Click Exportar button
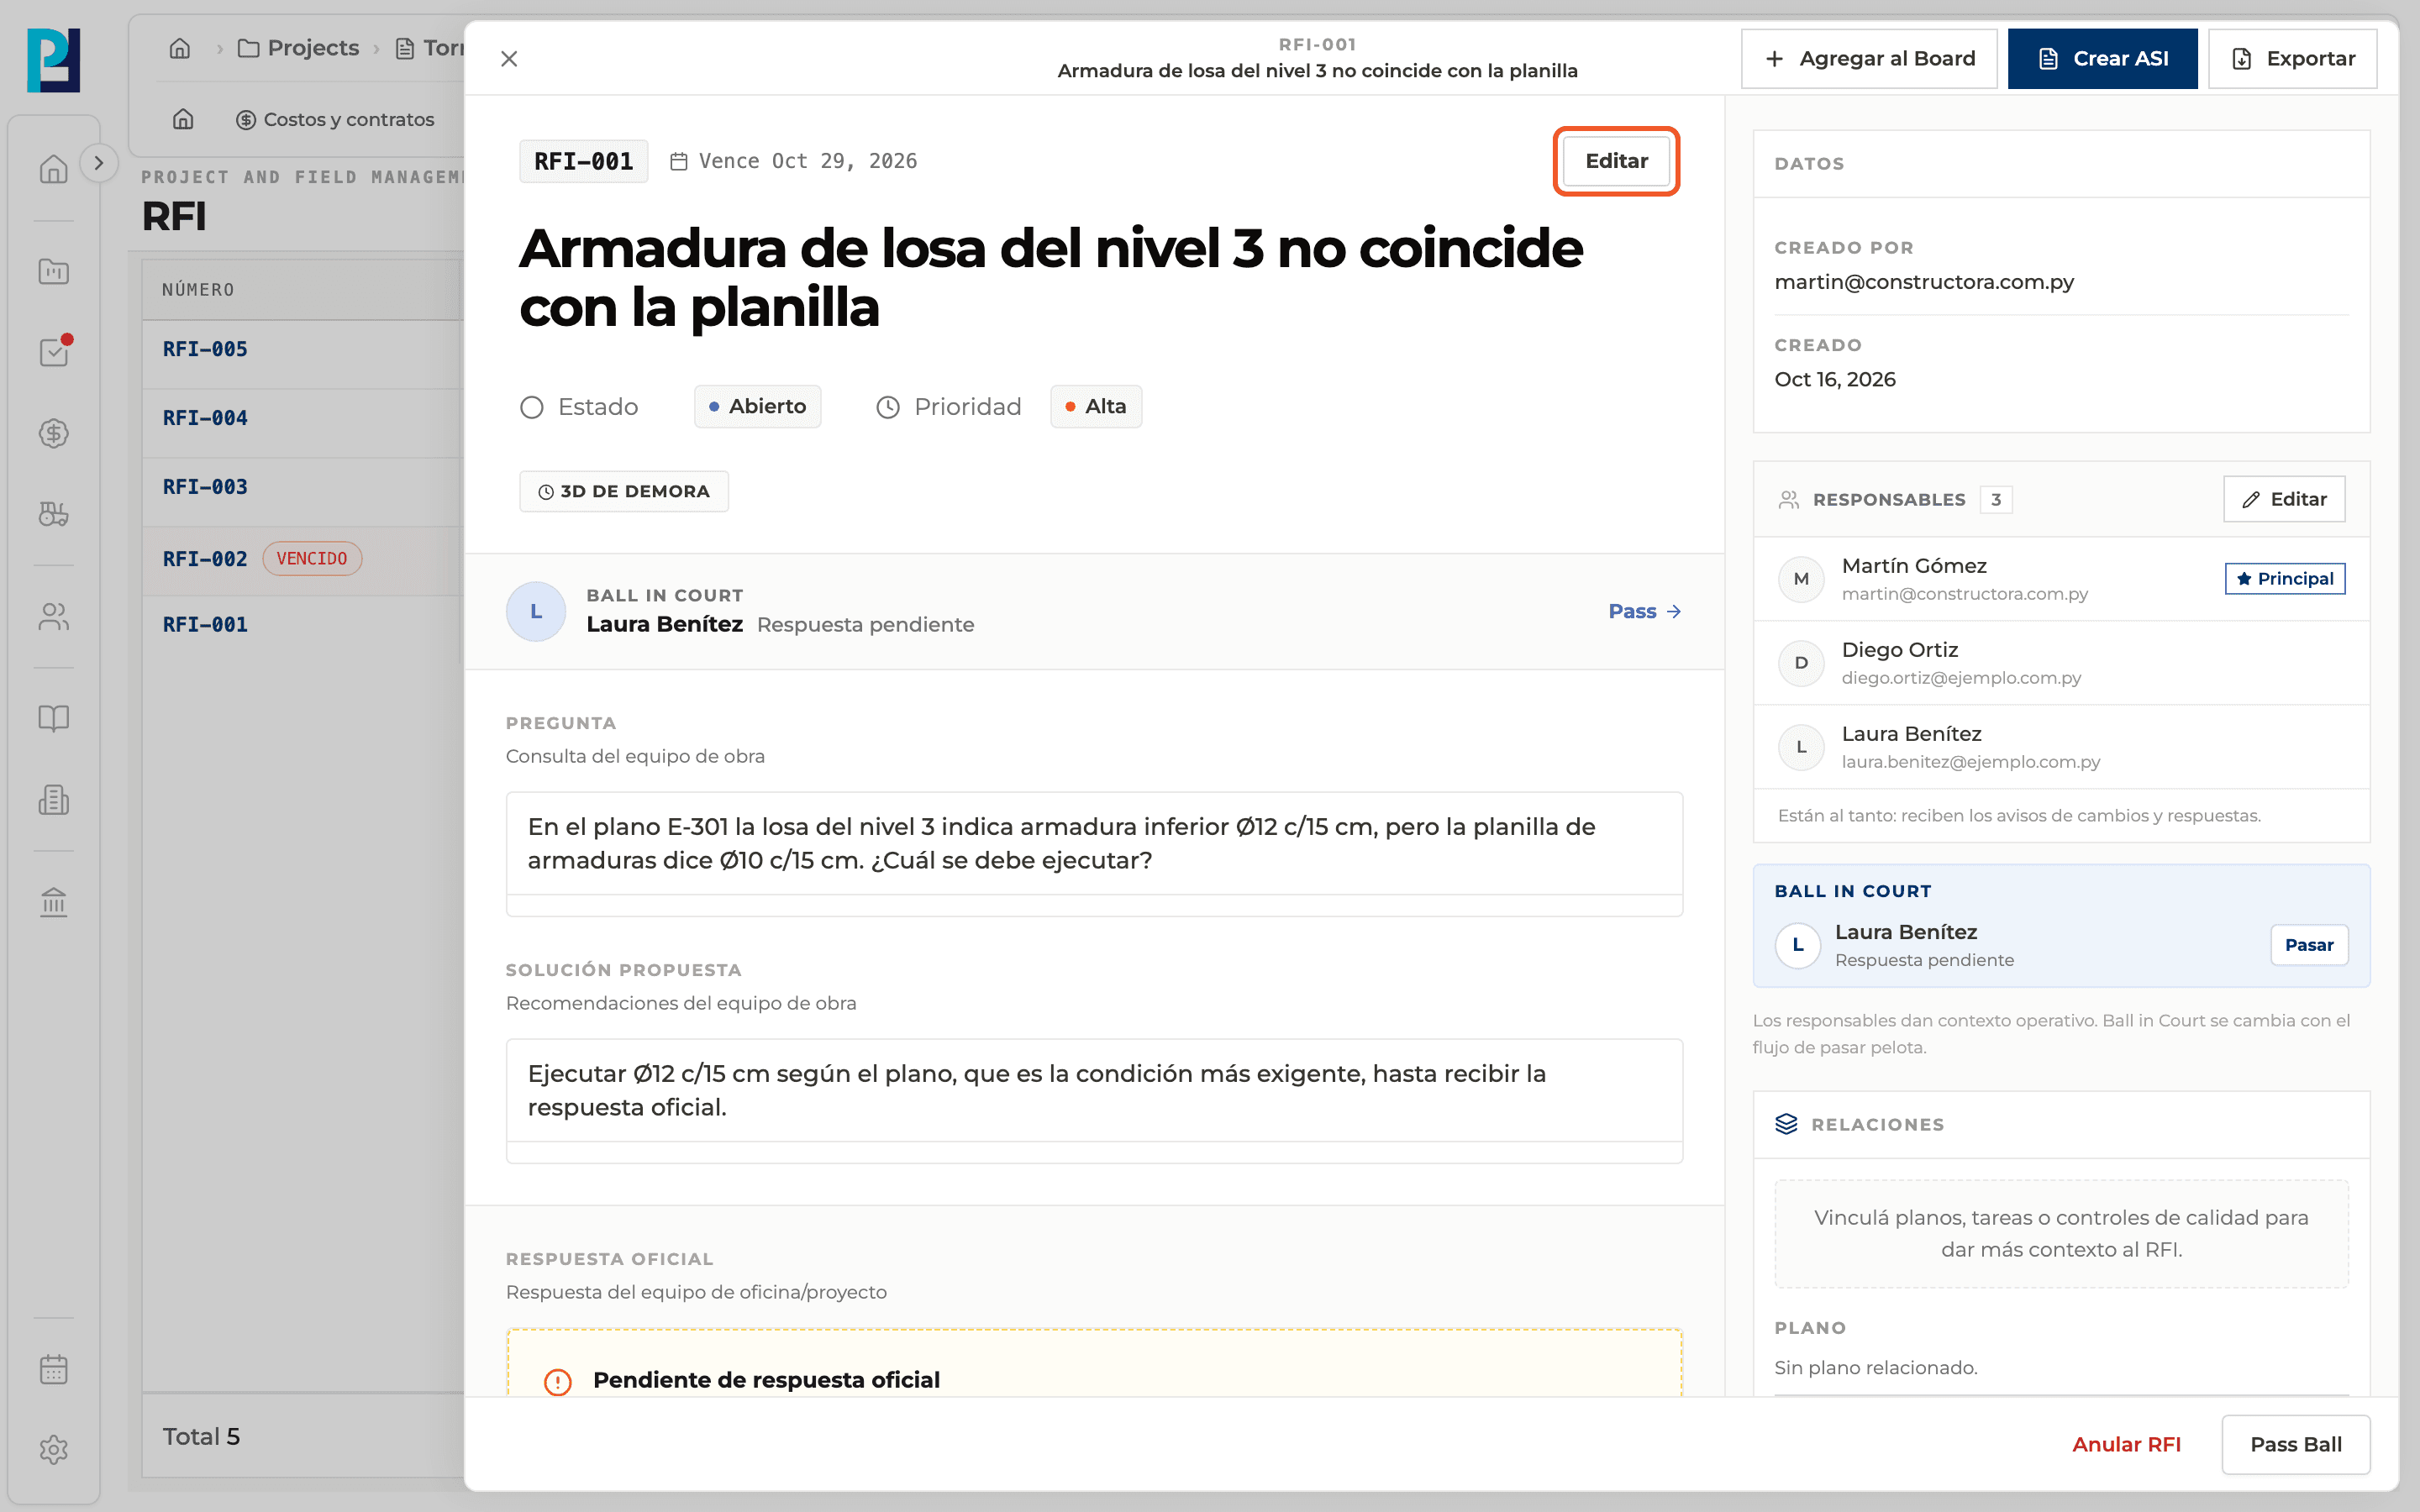The height and width of the screenshot is (1512, 2420). click(2292, 59)
